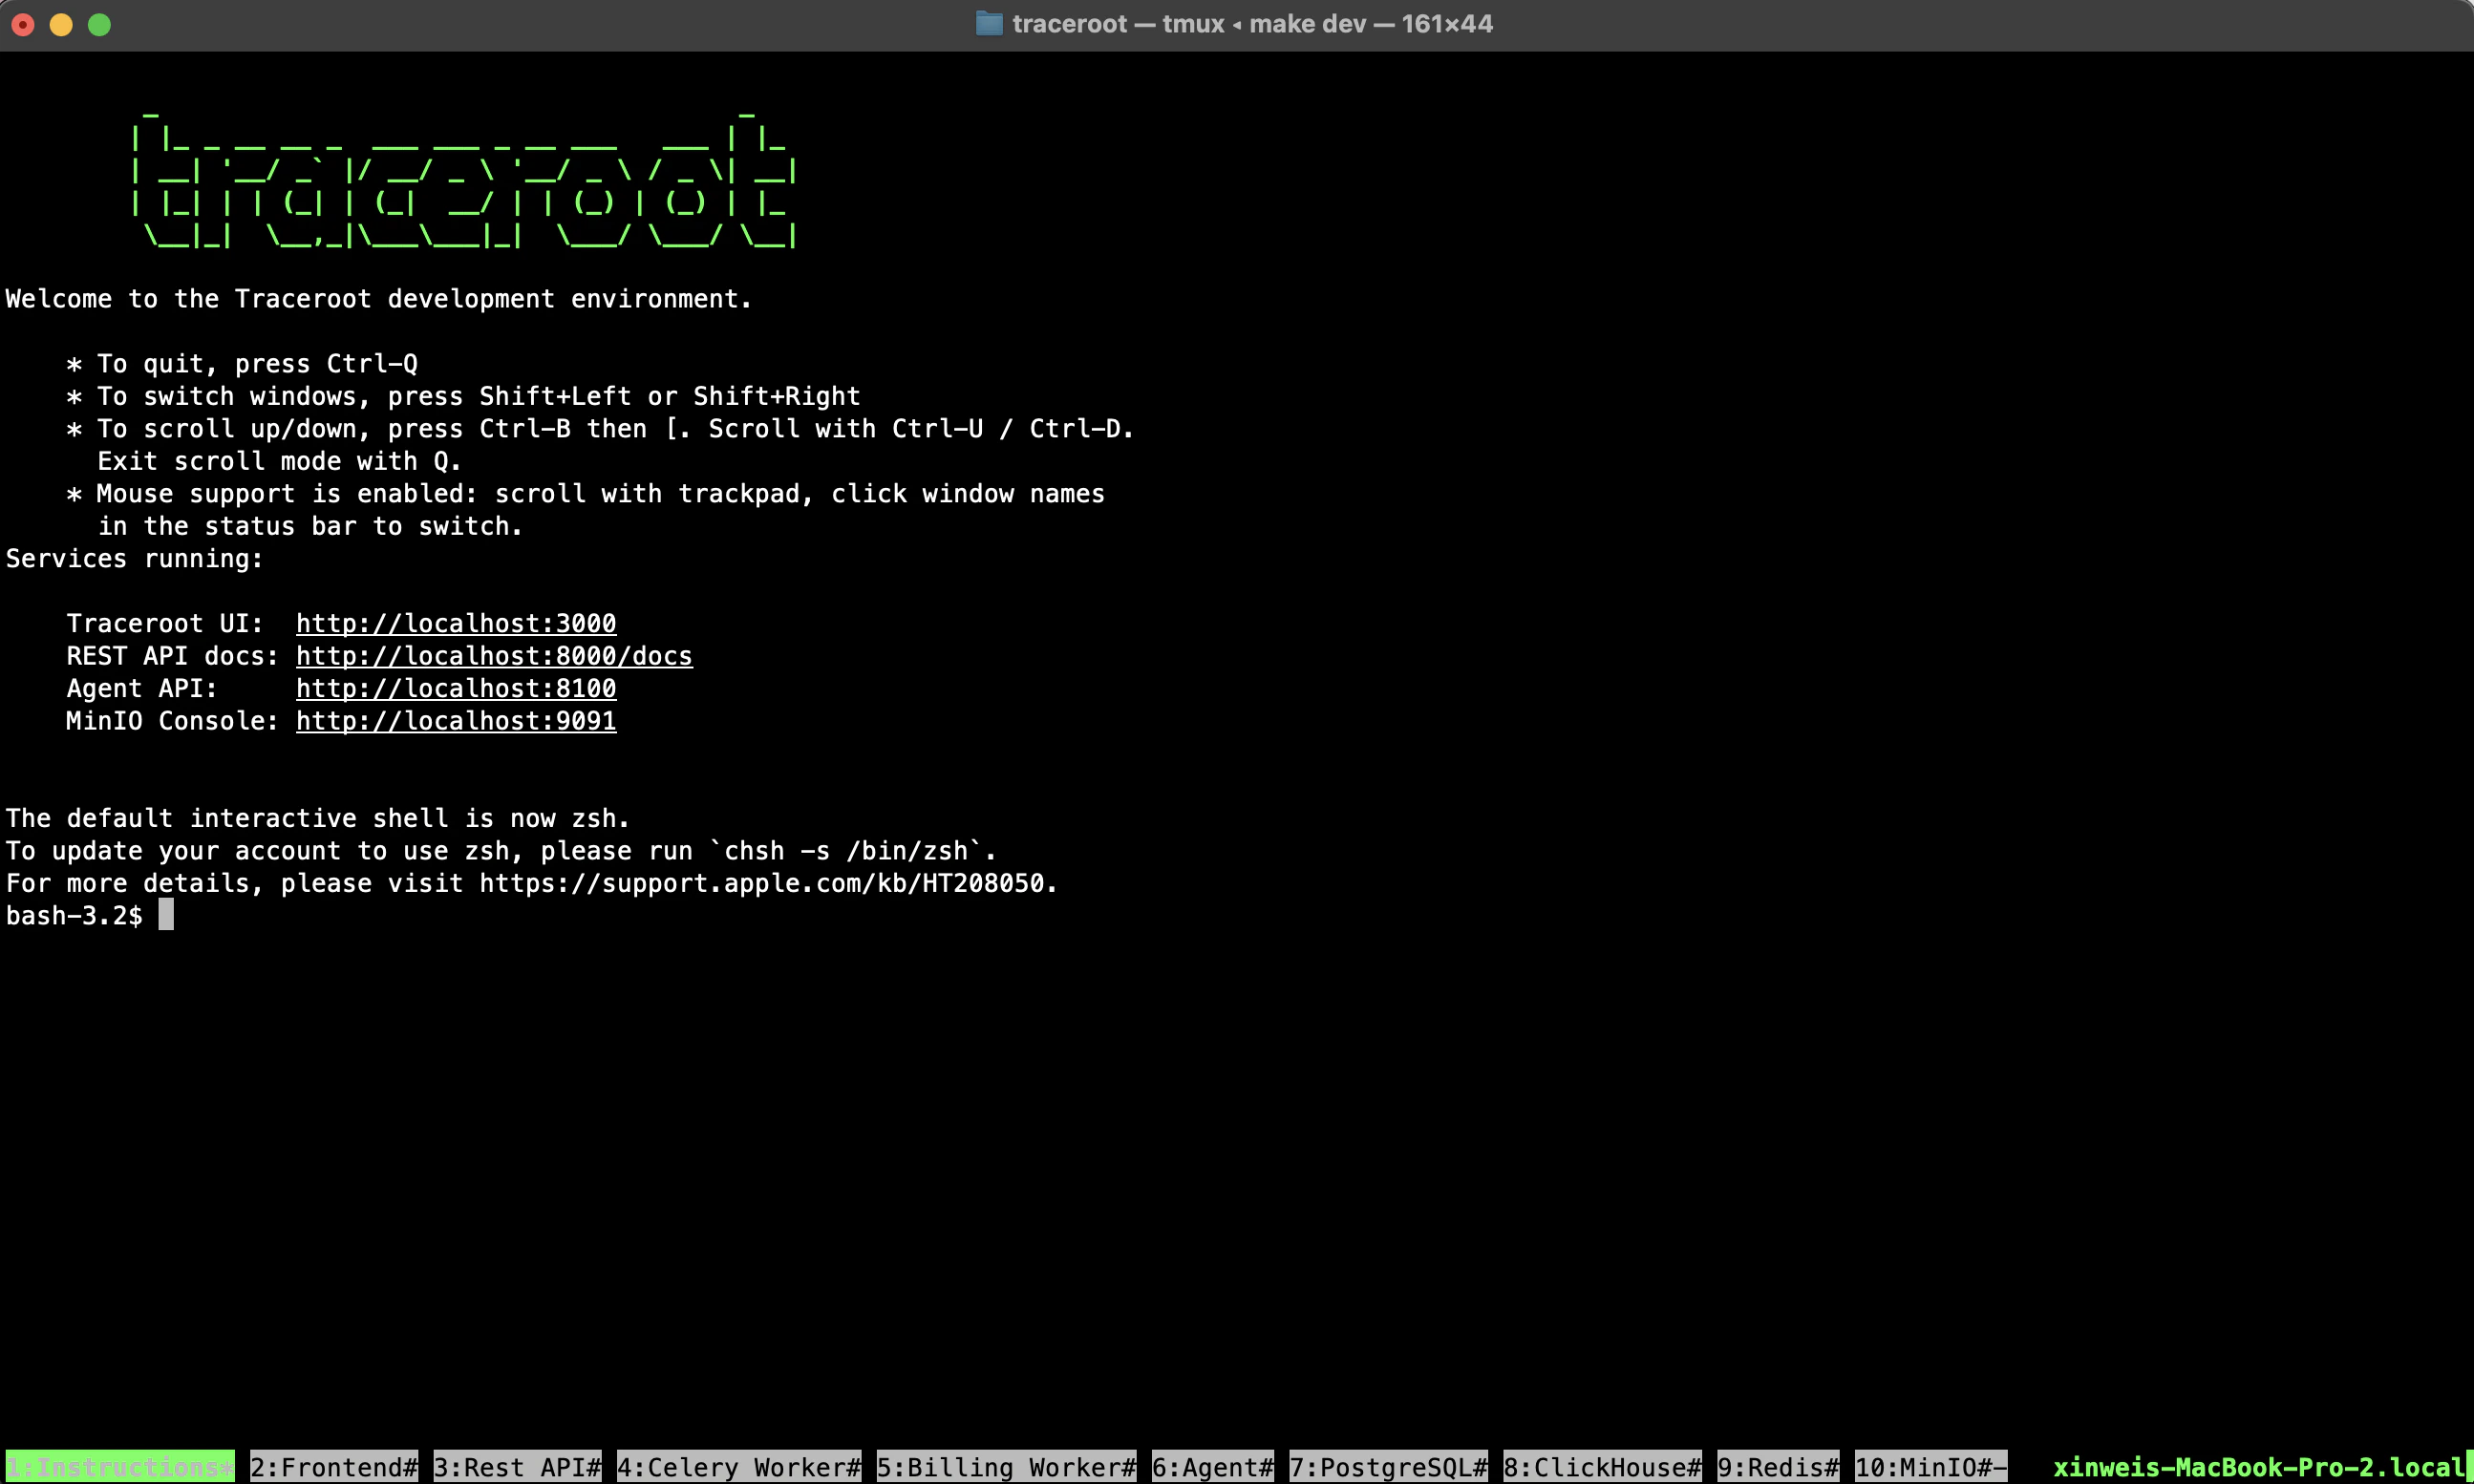Visit the Apple support HT208050 URL

(x=766, y=883)
